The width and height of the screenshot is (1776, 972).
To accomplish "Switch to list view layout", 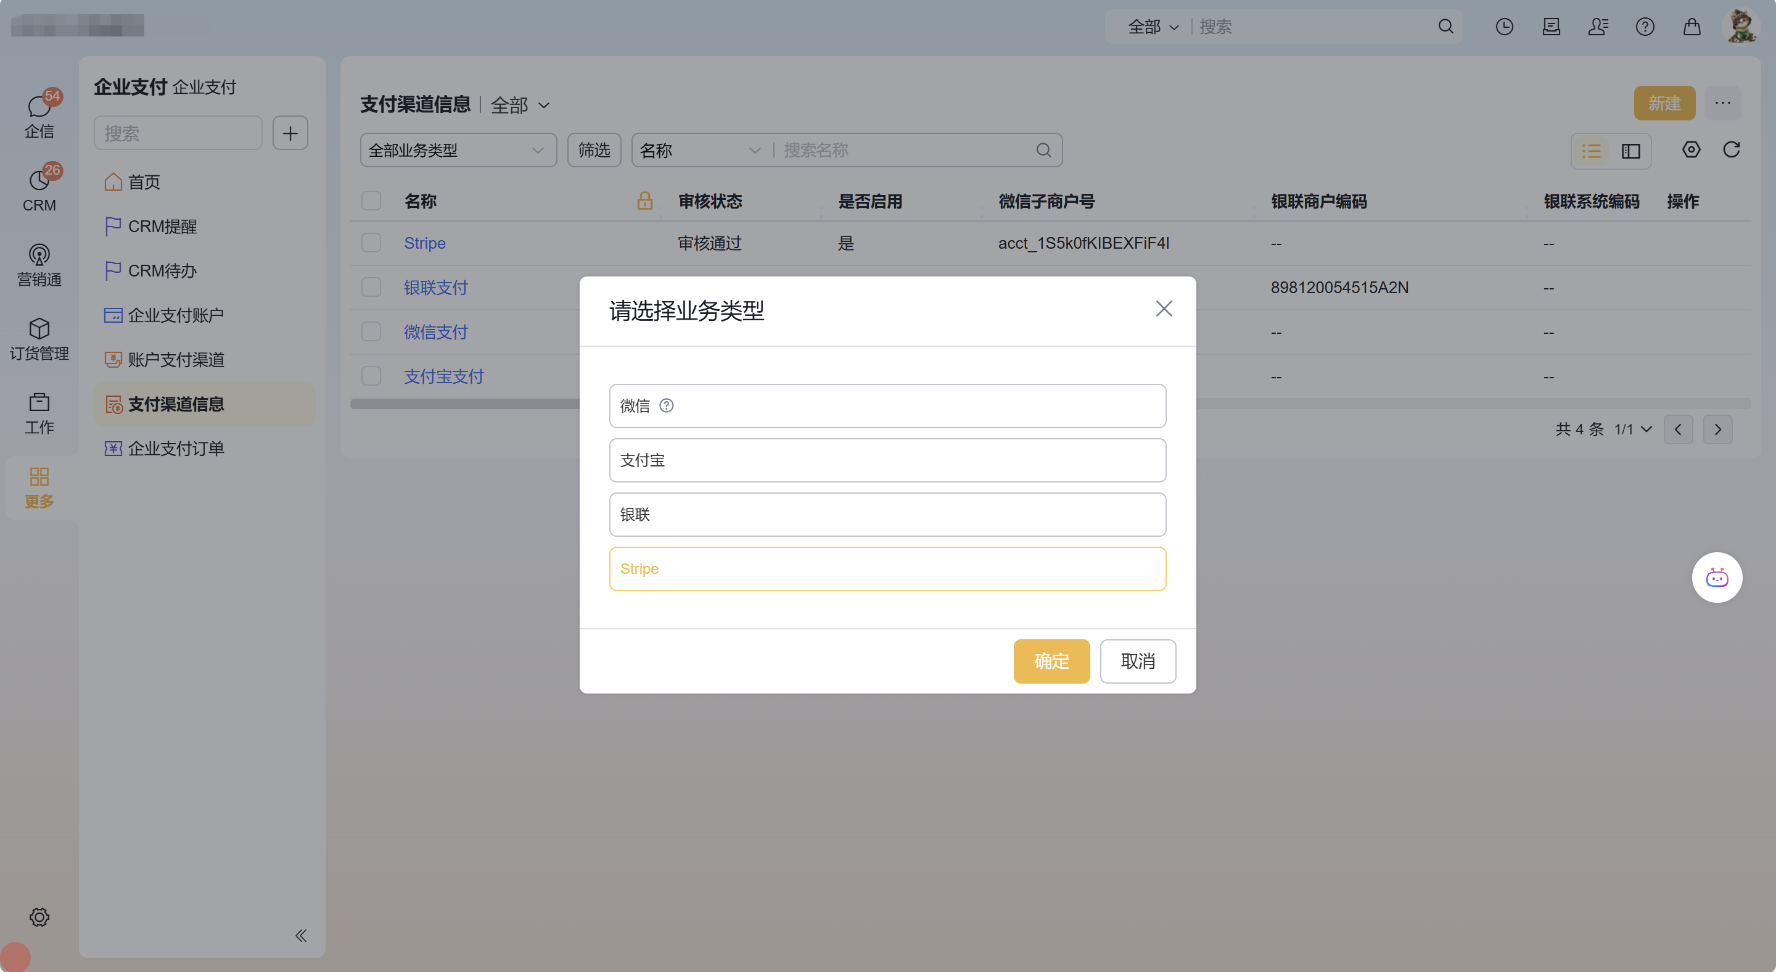I will [x=1592, y=151].
